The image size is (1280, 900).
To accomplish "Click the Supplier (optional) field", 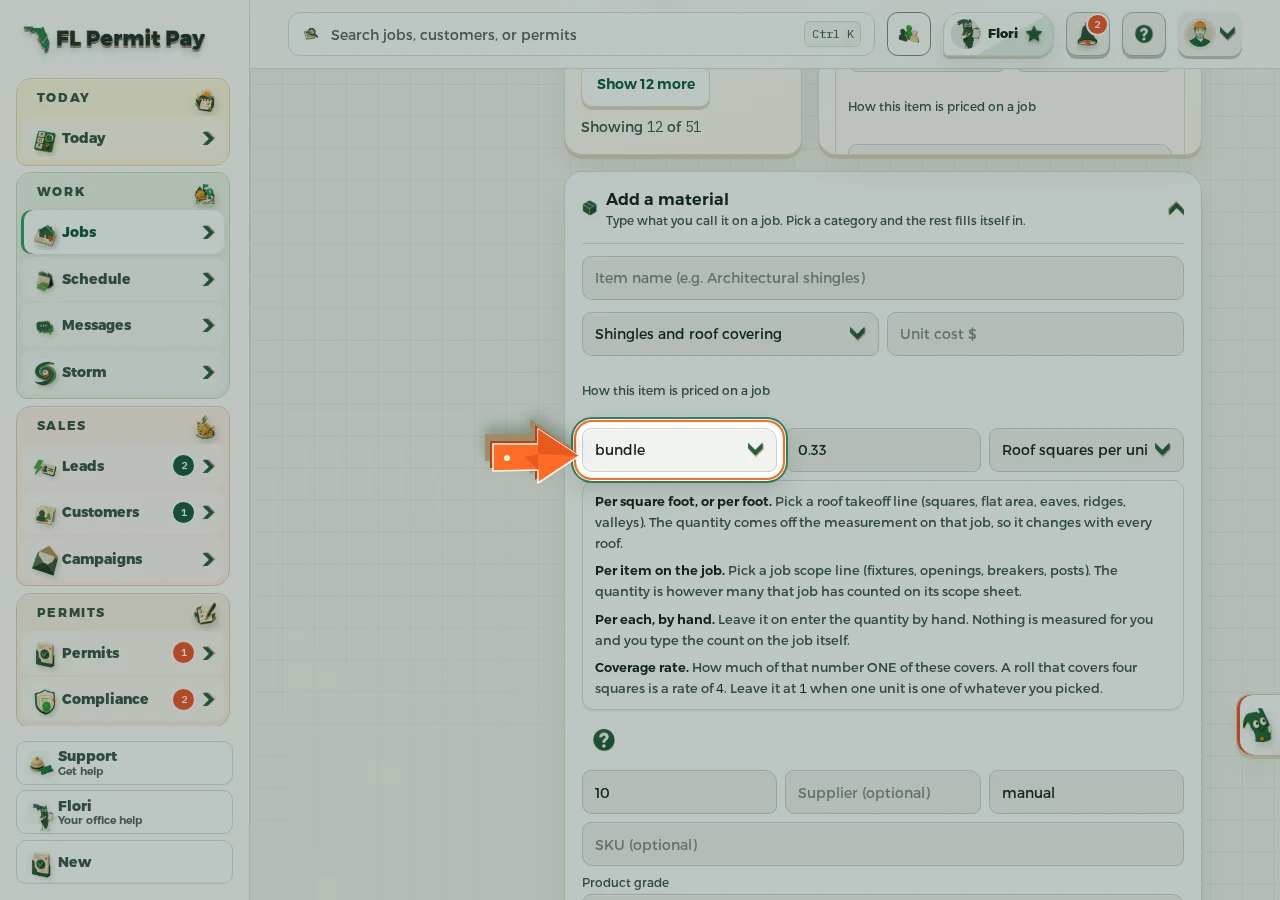I will coord(883,792).
